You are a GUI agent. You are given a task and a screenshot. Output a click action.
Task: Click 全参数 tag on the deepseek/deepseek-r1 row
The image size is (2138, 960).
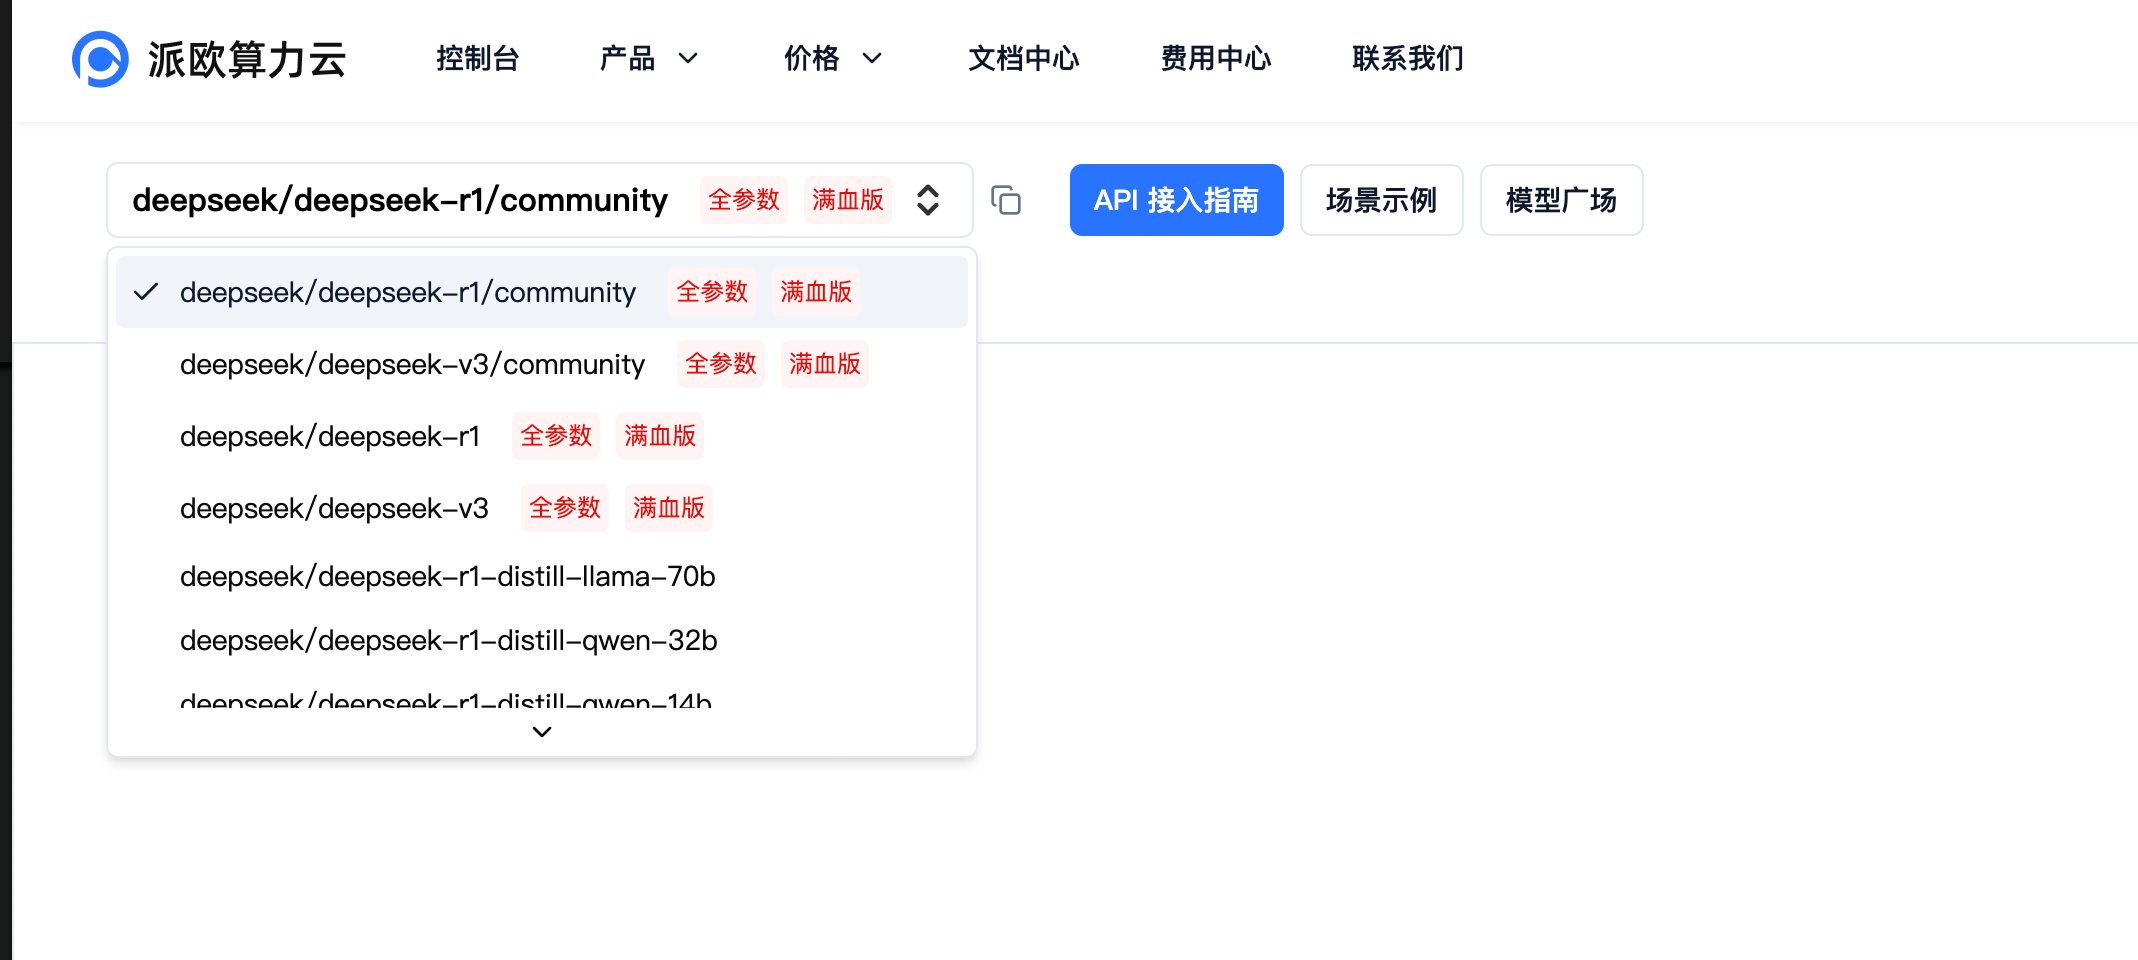coord(556,436)
